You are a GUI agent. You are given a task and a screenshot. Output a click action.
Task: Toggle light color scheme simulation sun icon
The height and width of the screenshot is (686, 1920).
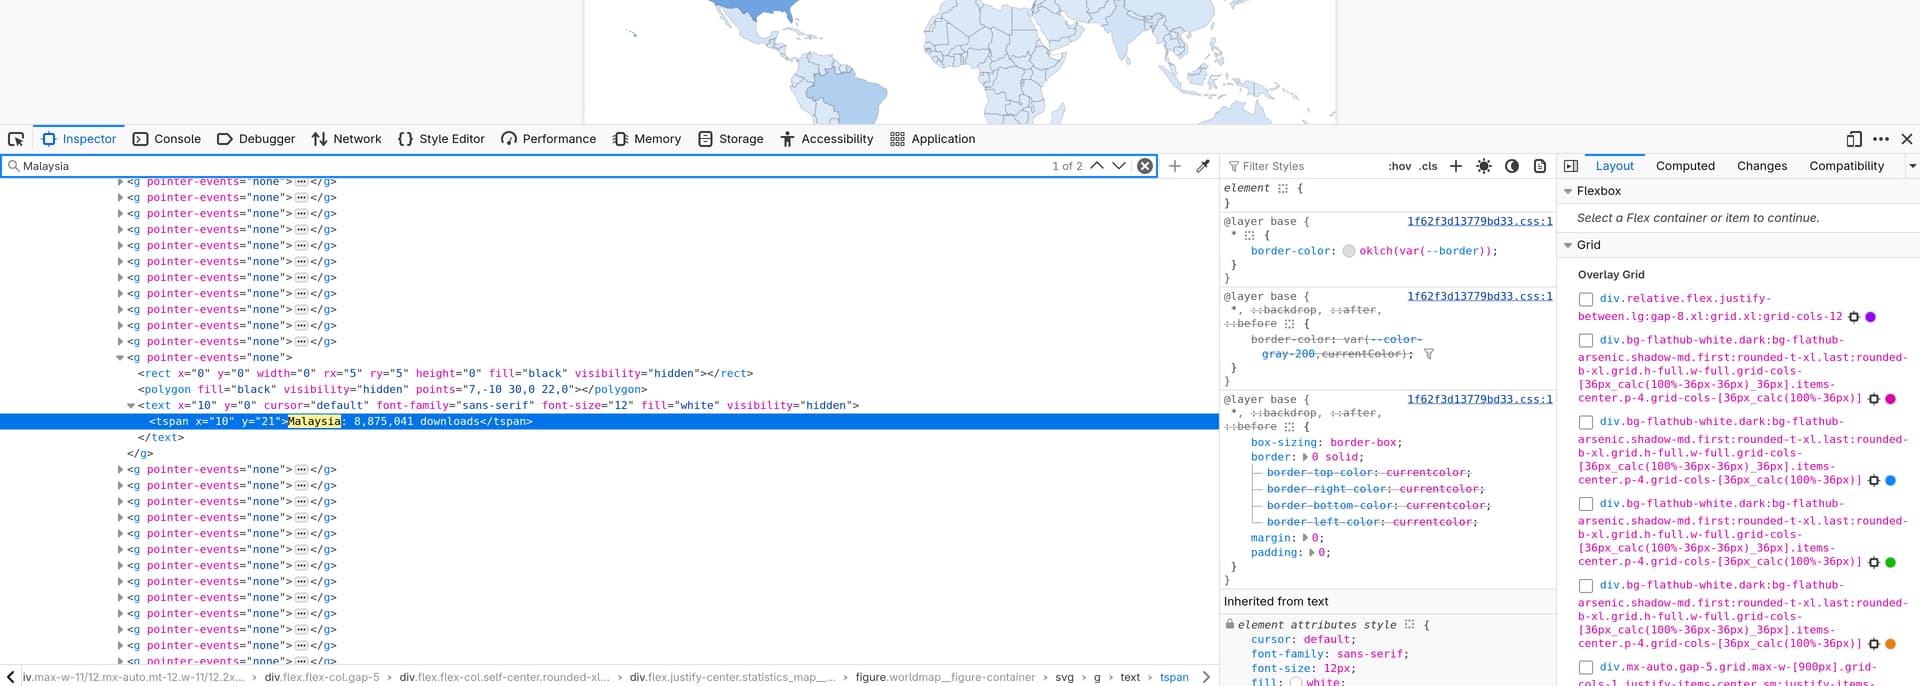click(1484, 166)
